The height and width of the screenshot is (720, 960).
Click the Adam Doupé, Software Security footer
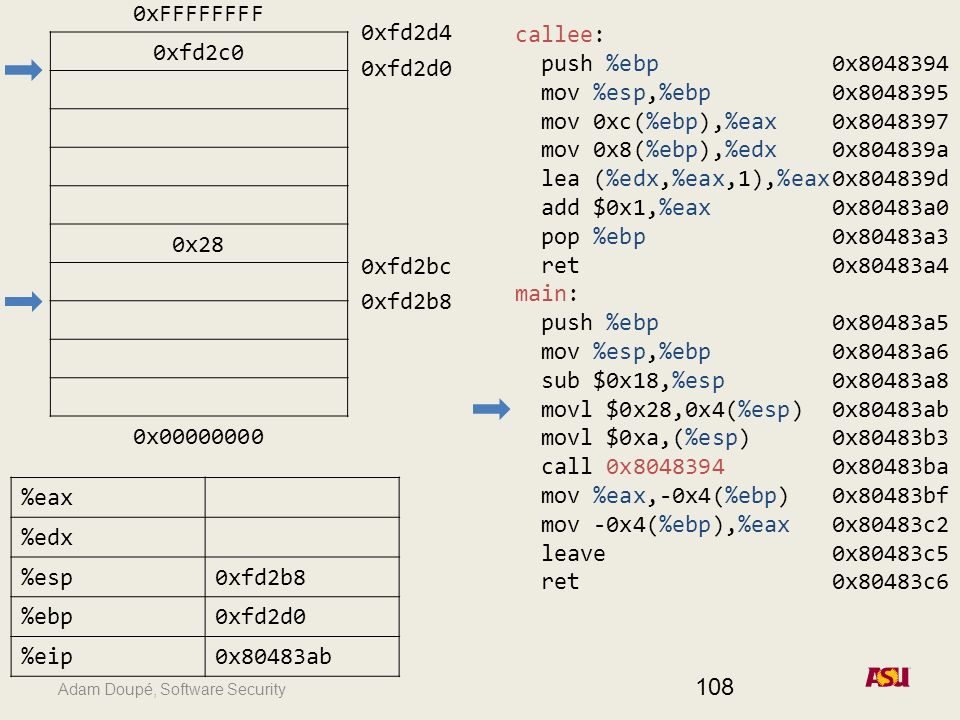coord(171,689)
